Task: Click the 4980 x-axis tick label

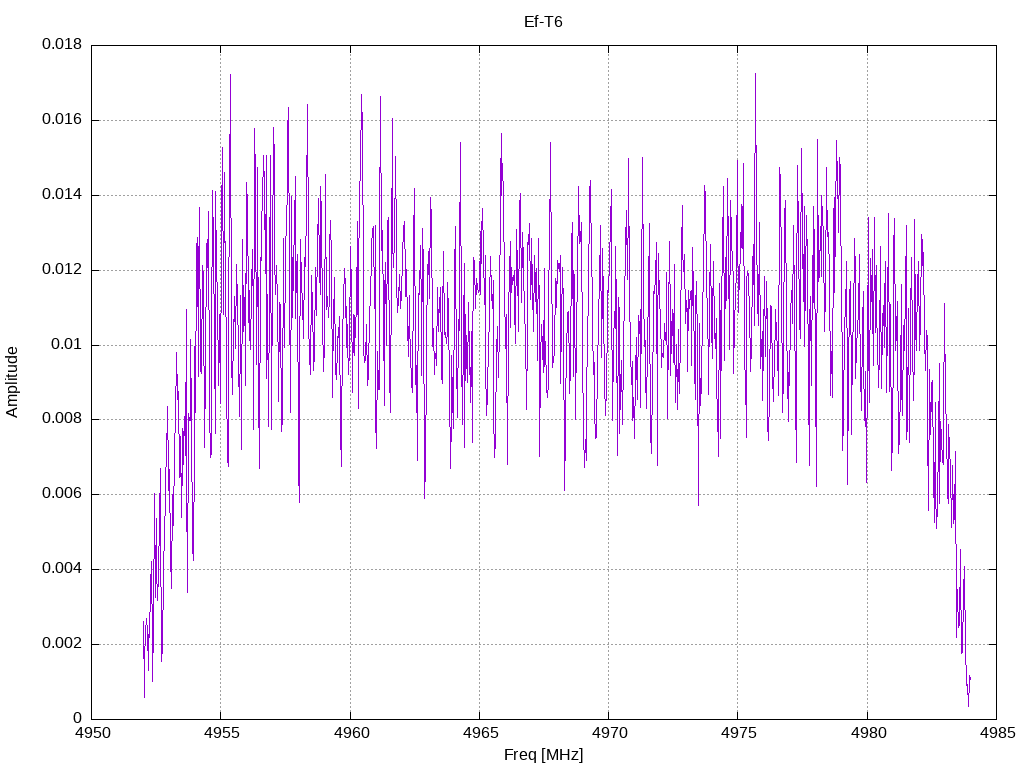Action: tap(869, 733)
